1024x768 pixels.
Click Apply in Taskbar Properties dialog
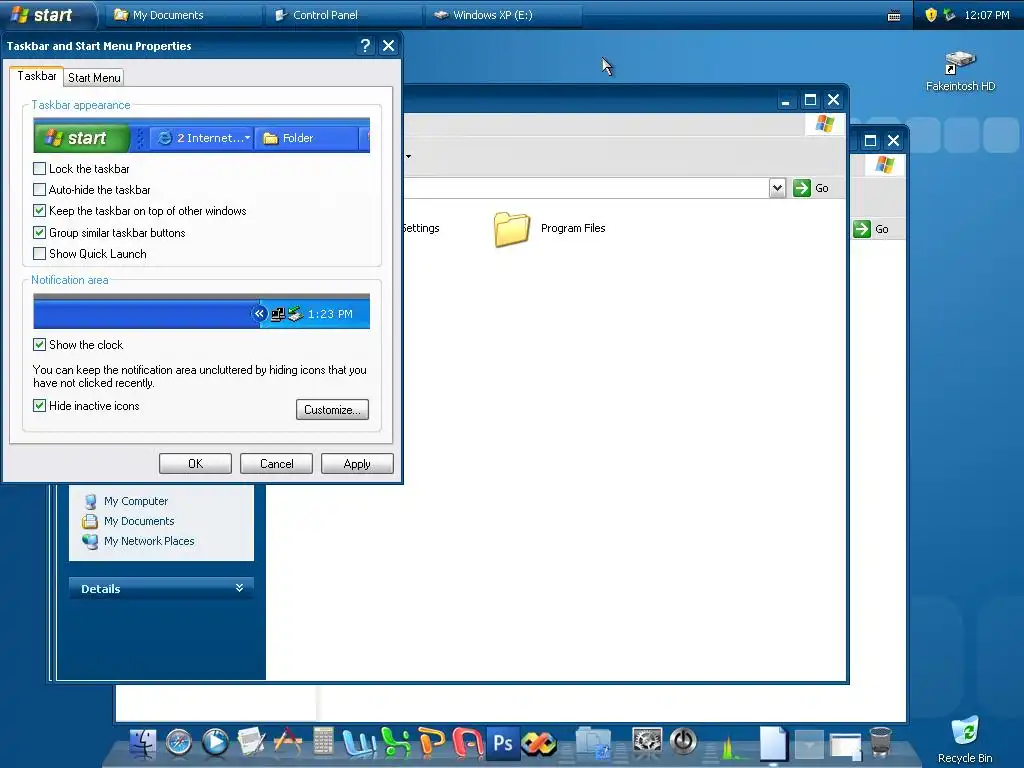click(357, 464)
